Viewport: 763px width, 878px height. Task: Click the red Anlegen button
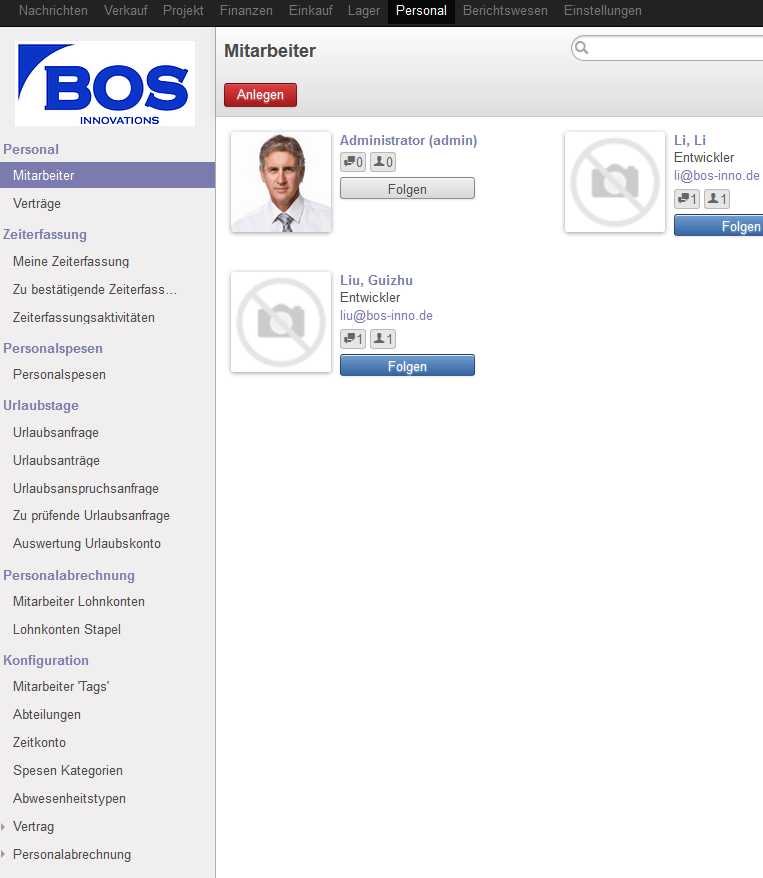pyautogui.click(x=260, y=95)
